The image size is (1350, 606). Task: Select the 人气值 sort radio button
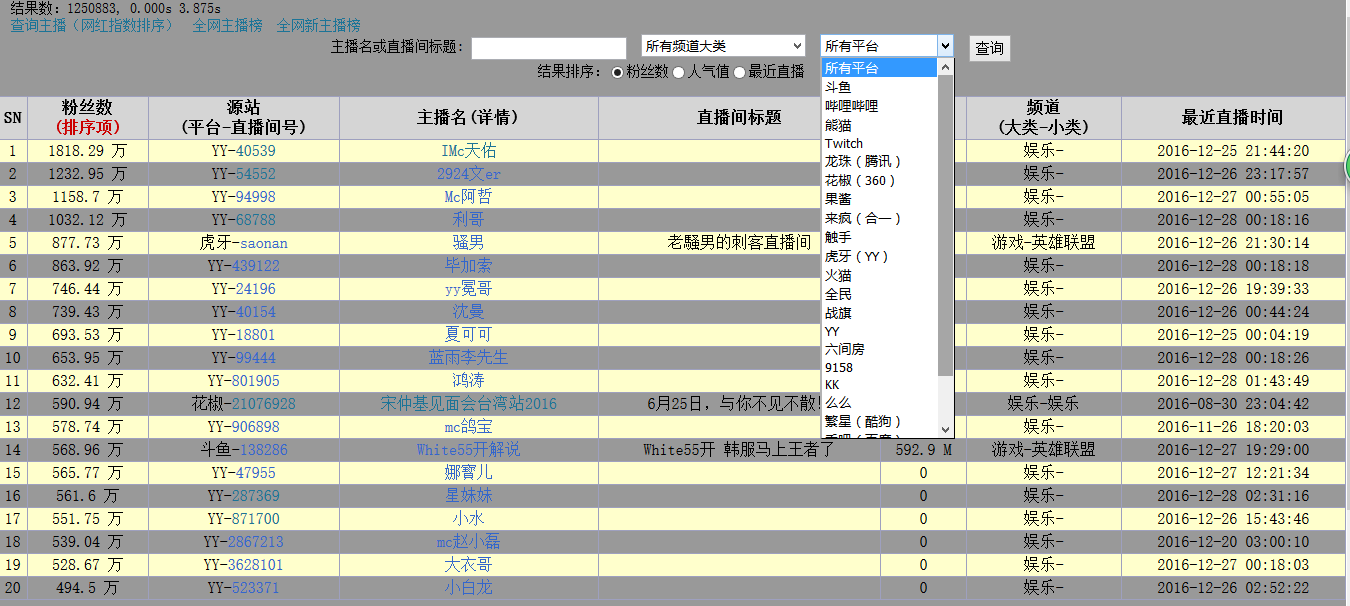point(679,72)
